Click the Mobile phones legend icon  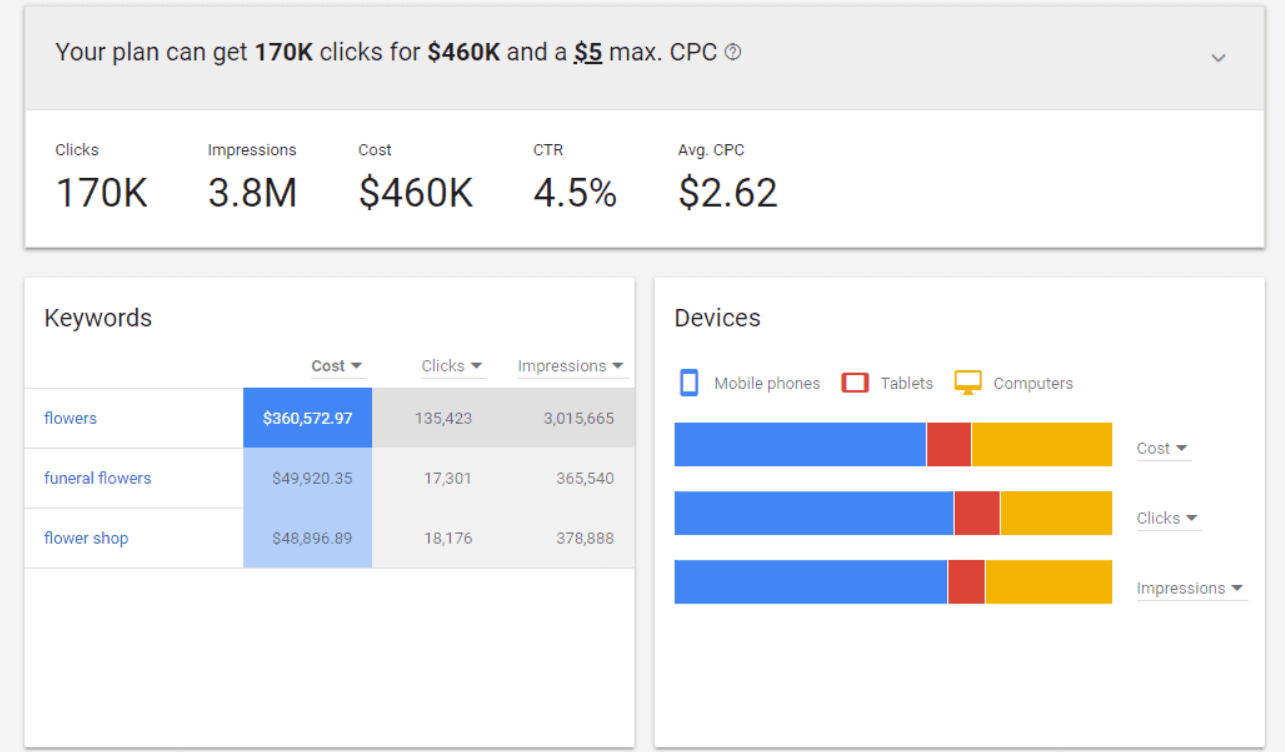pos(689,383)
